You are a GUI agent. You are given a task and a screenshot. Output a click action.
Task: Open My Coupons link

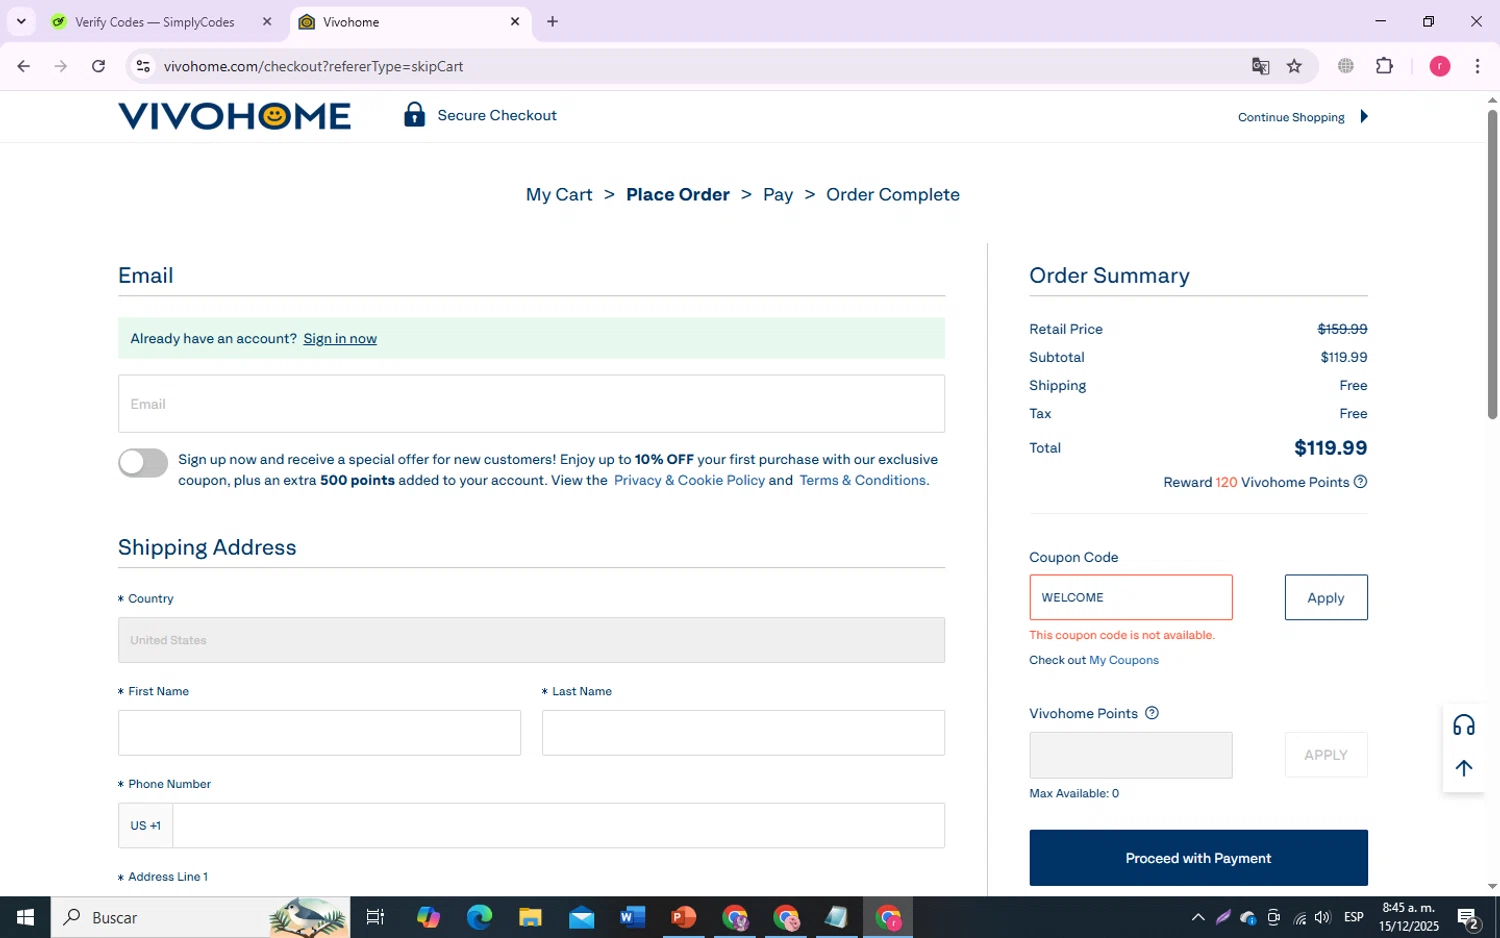1124,660
